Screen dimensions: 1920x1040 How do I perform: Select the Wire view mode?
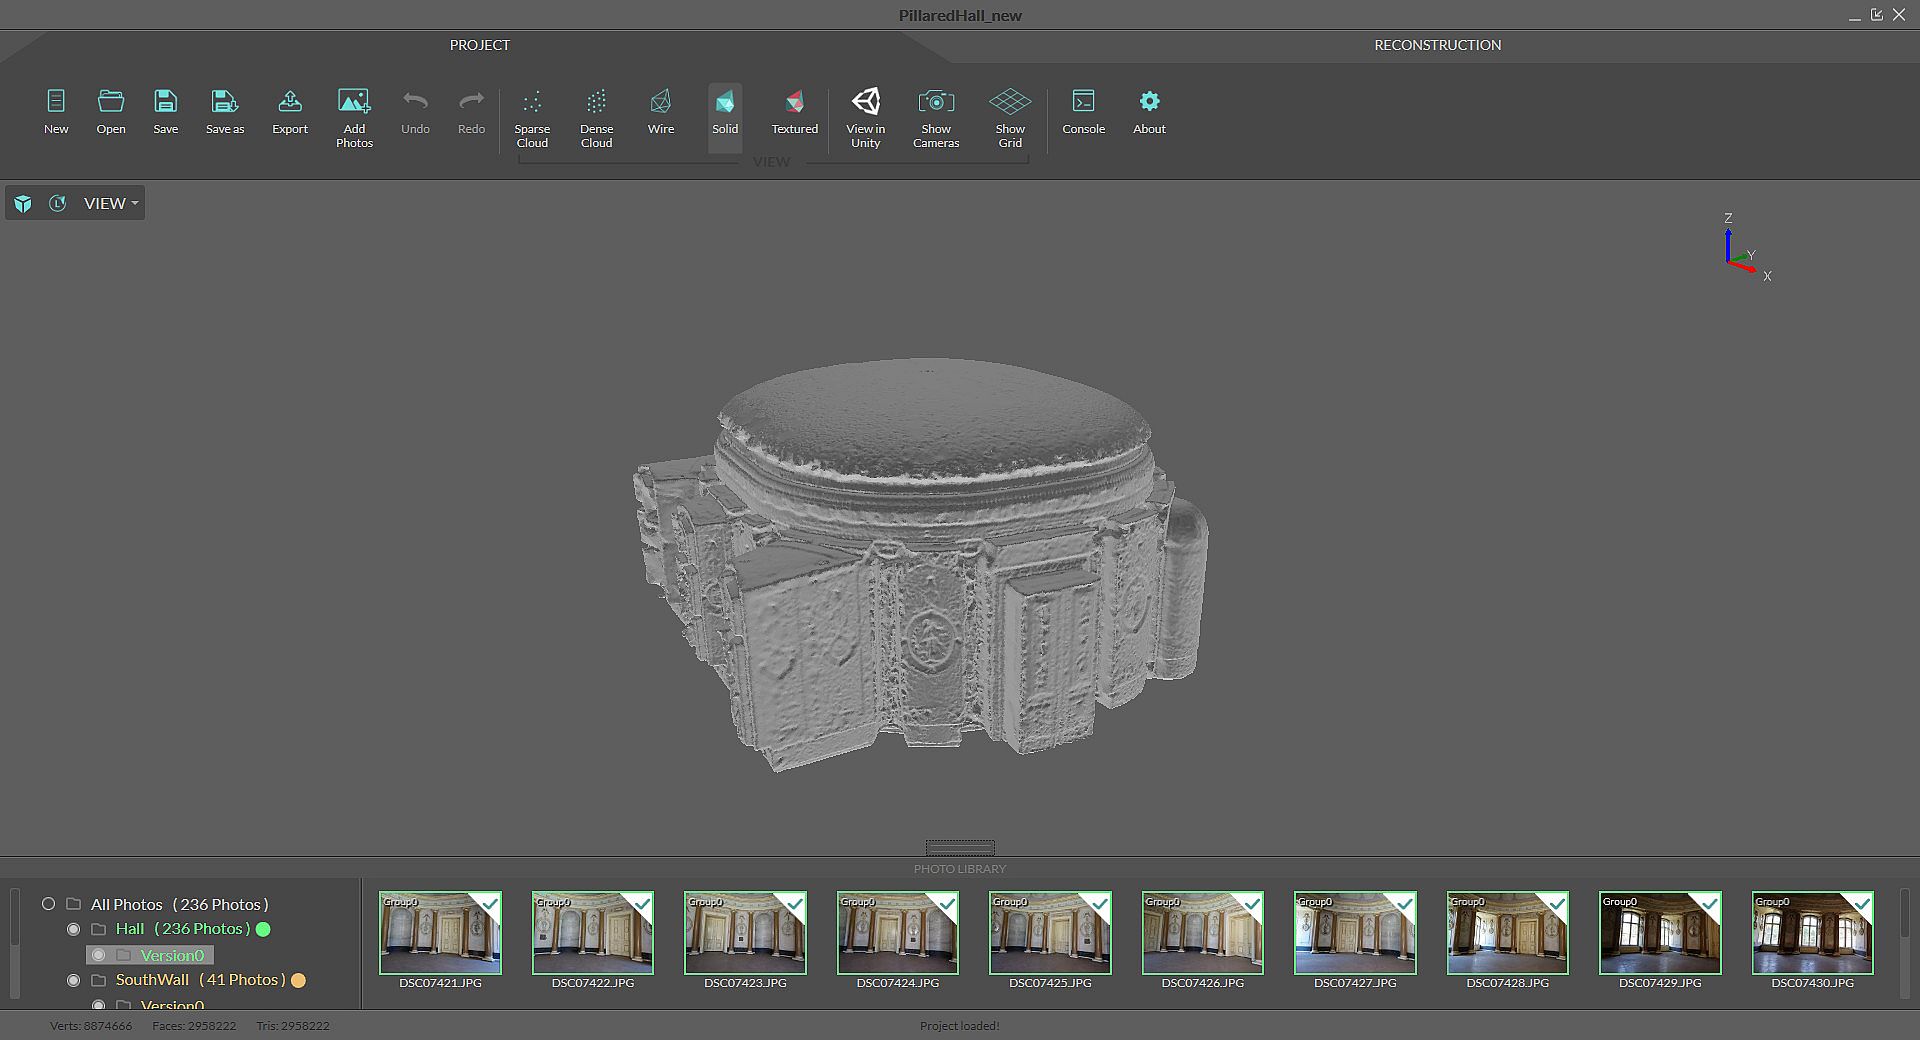pyautogui.click(x=660, y=103)
